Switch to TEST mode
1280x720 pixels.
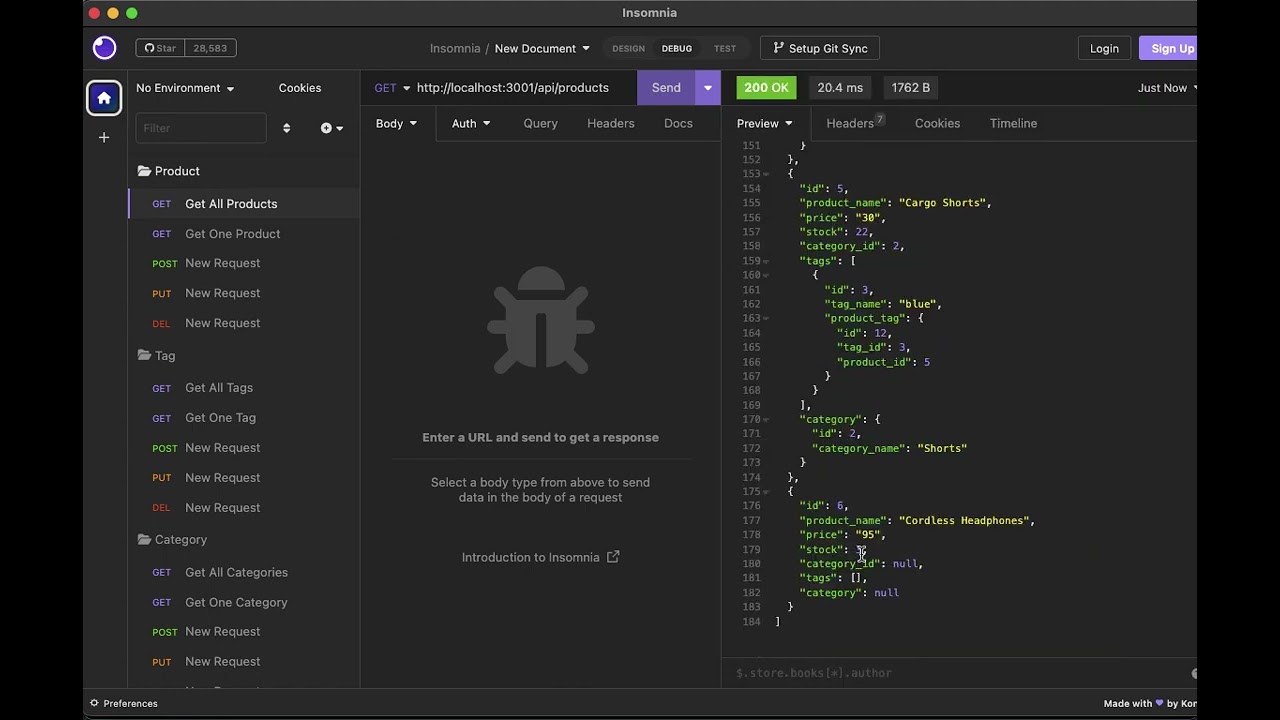click(x=725, y=48)
